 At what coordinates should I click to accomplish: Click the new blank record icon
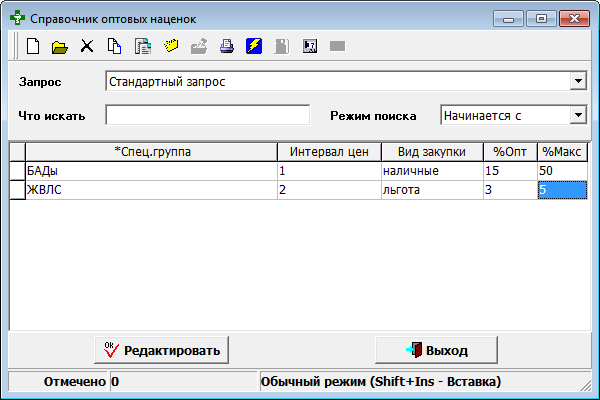click(x=33, y=46)
